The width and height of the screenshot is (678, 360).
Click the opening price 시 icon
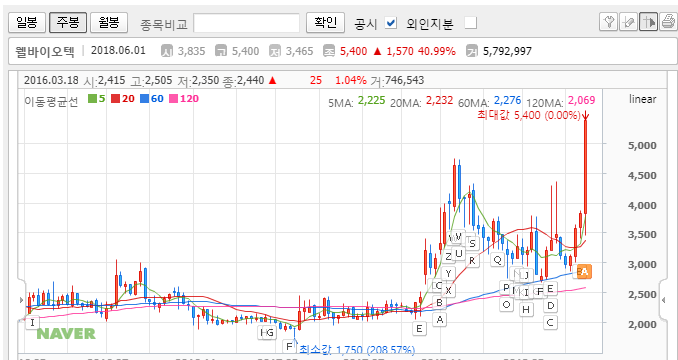[x=167, y=51]
